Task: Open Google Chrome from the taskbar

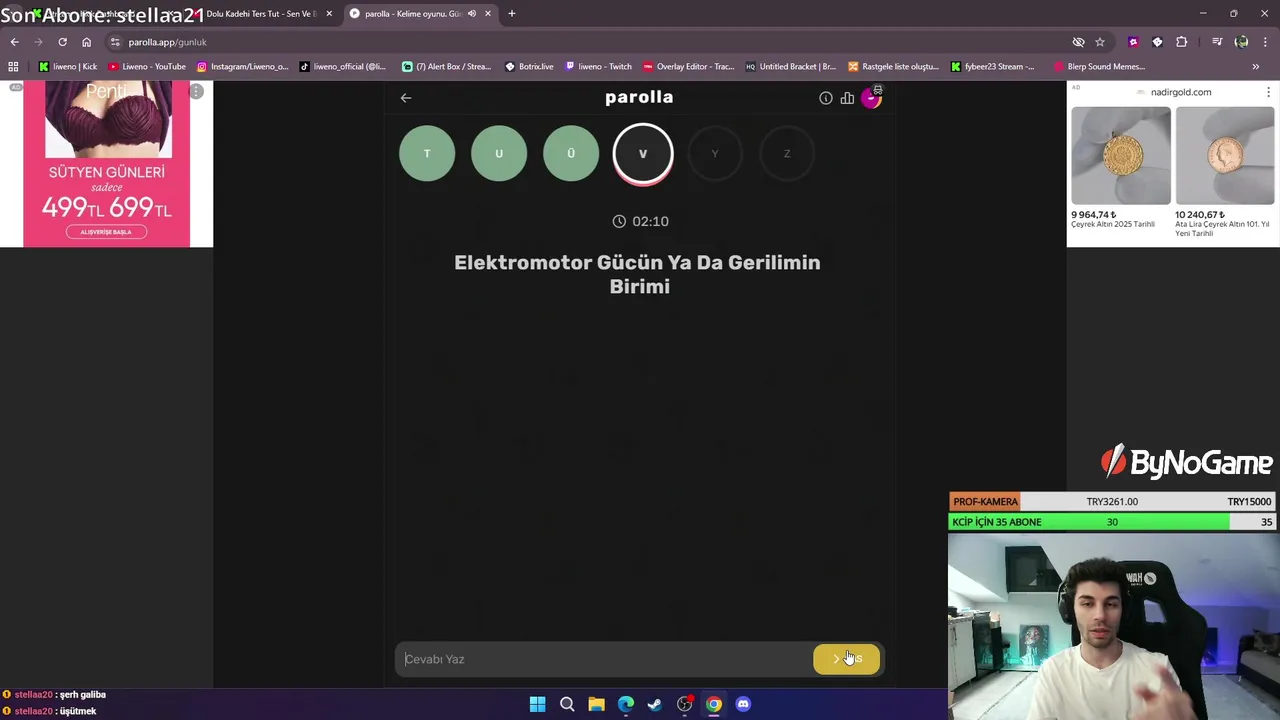Action: (x=714, y=704)
